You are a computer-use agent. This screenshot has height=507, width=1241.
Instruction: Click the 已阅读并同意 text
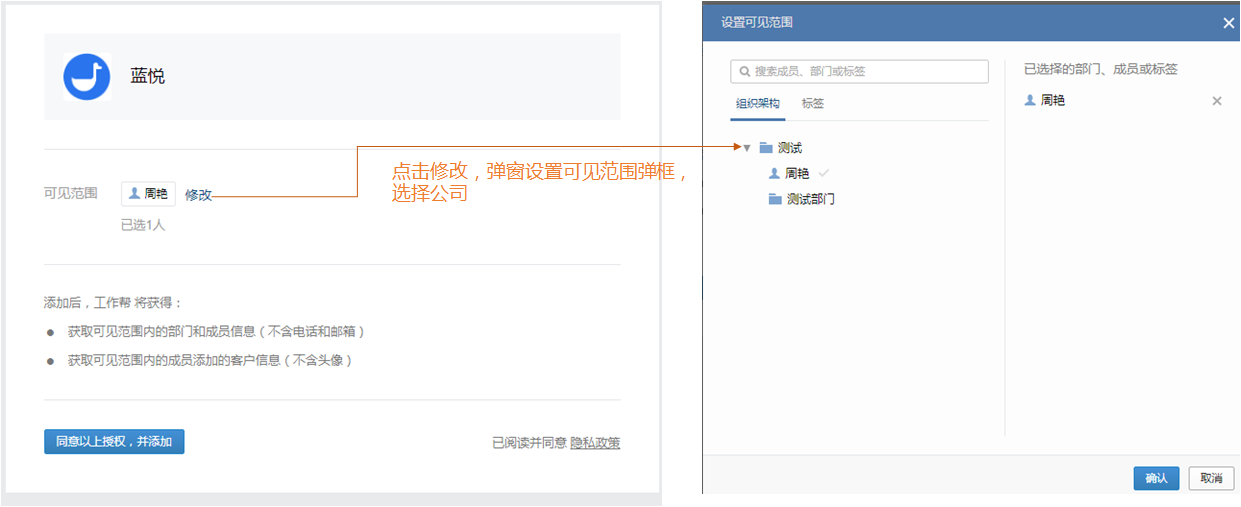pos(529,443)
